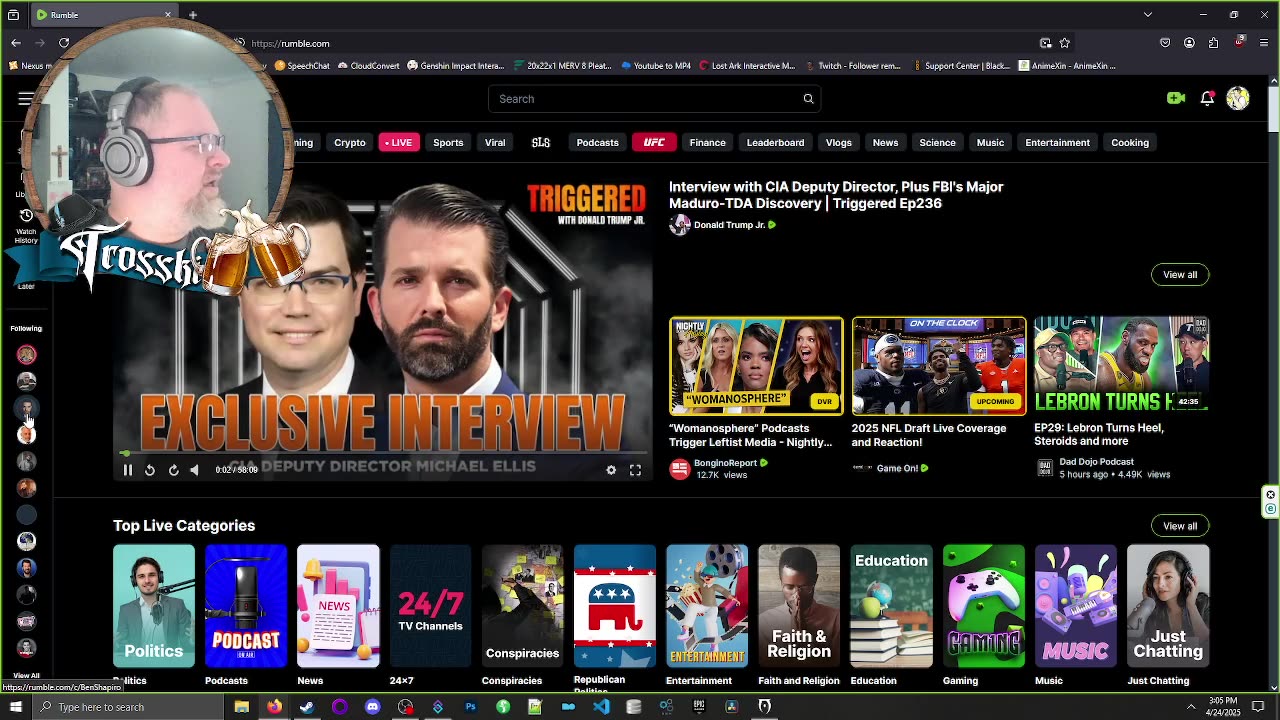
Task: Open the browser extensions puzzle icon
Action: coord(1213,43)
